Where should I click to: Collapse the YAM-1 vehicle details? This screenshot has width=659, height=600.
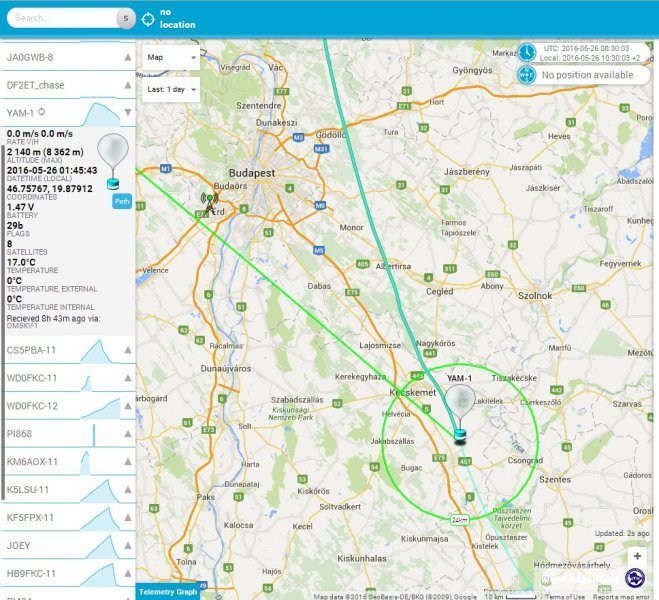128,112
